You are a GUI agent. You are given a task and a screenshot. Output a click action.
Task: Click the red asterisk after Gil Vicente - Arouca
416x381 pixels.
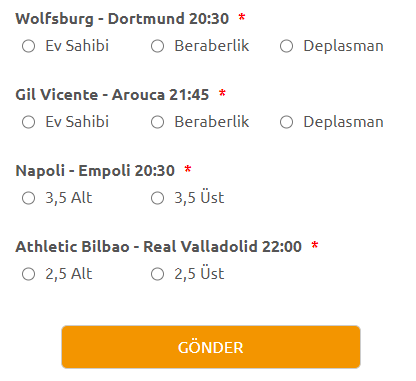(222, 93)
